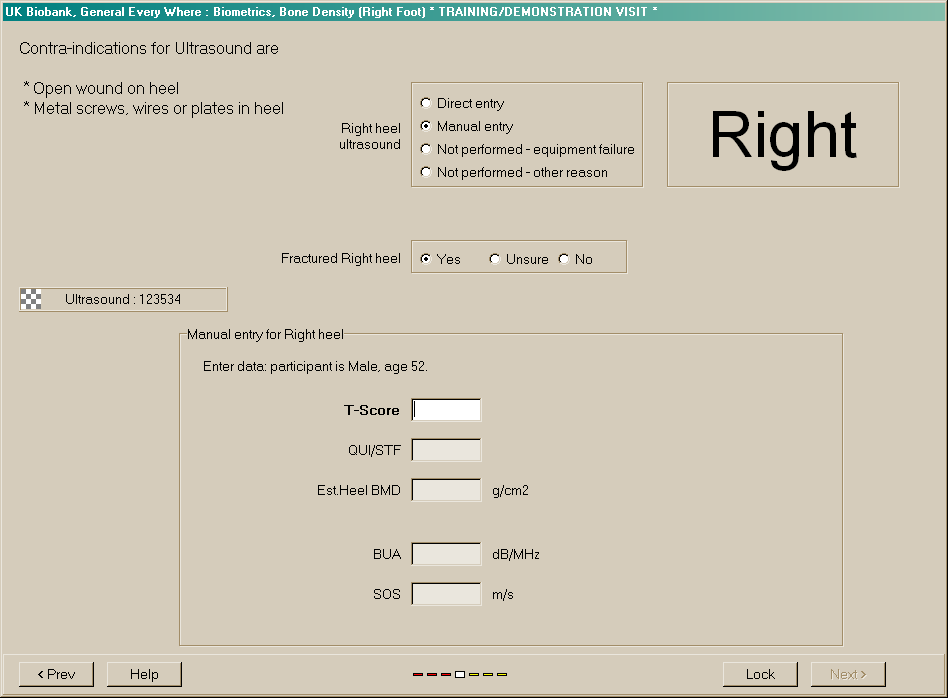Viewport: 948px width, 698px height.
Task: Select Not performed - equipment failure
Action: click(x=427, y=149)
